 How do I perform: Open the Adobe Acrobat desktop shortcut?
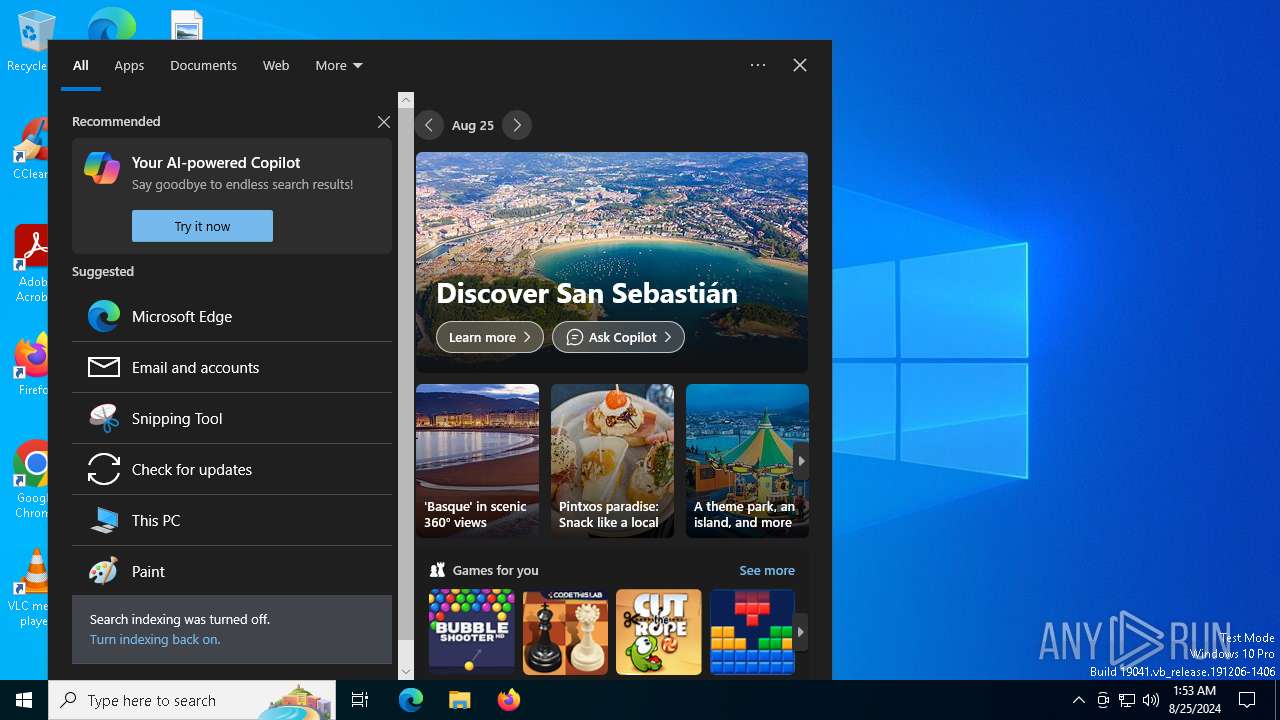(x=30, y=264)
